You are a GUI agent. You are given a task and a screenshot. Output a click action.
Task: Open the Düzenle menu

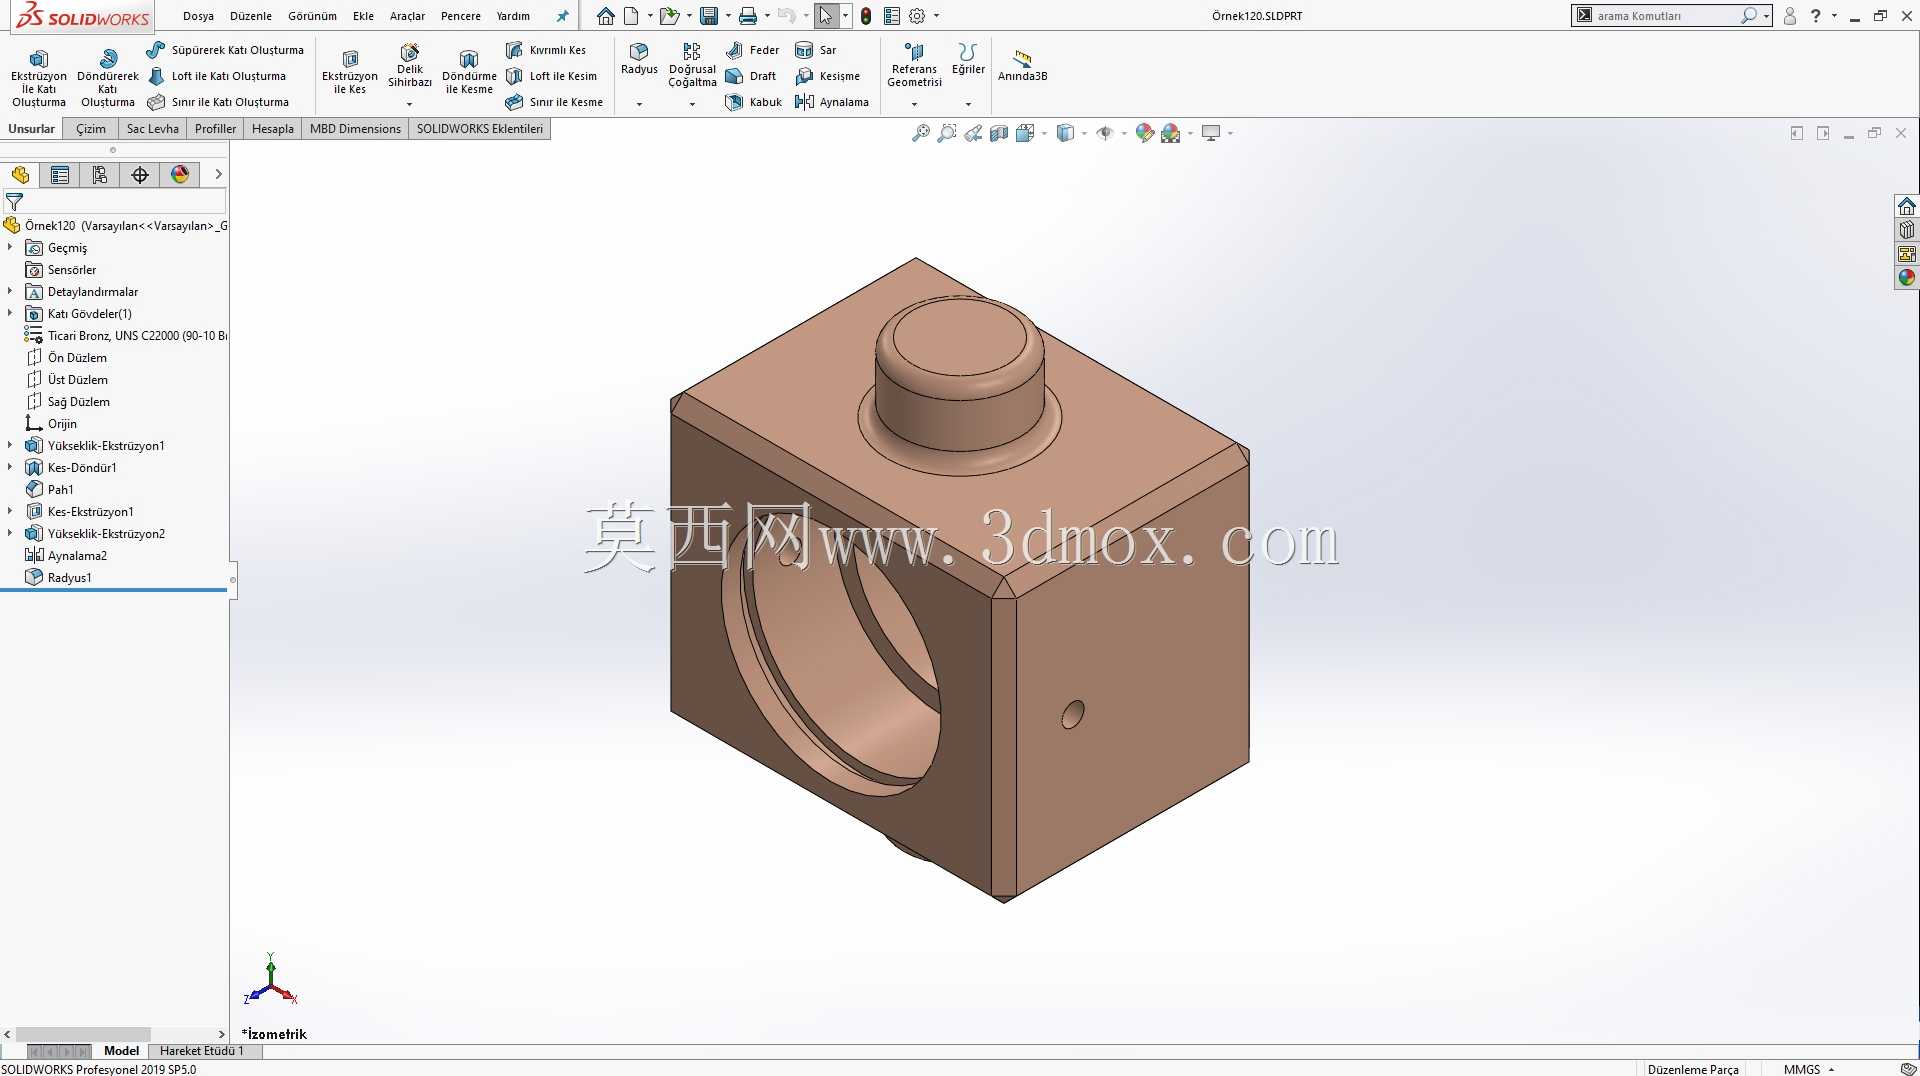click(251, 16)
